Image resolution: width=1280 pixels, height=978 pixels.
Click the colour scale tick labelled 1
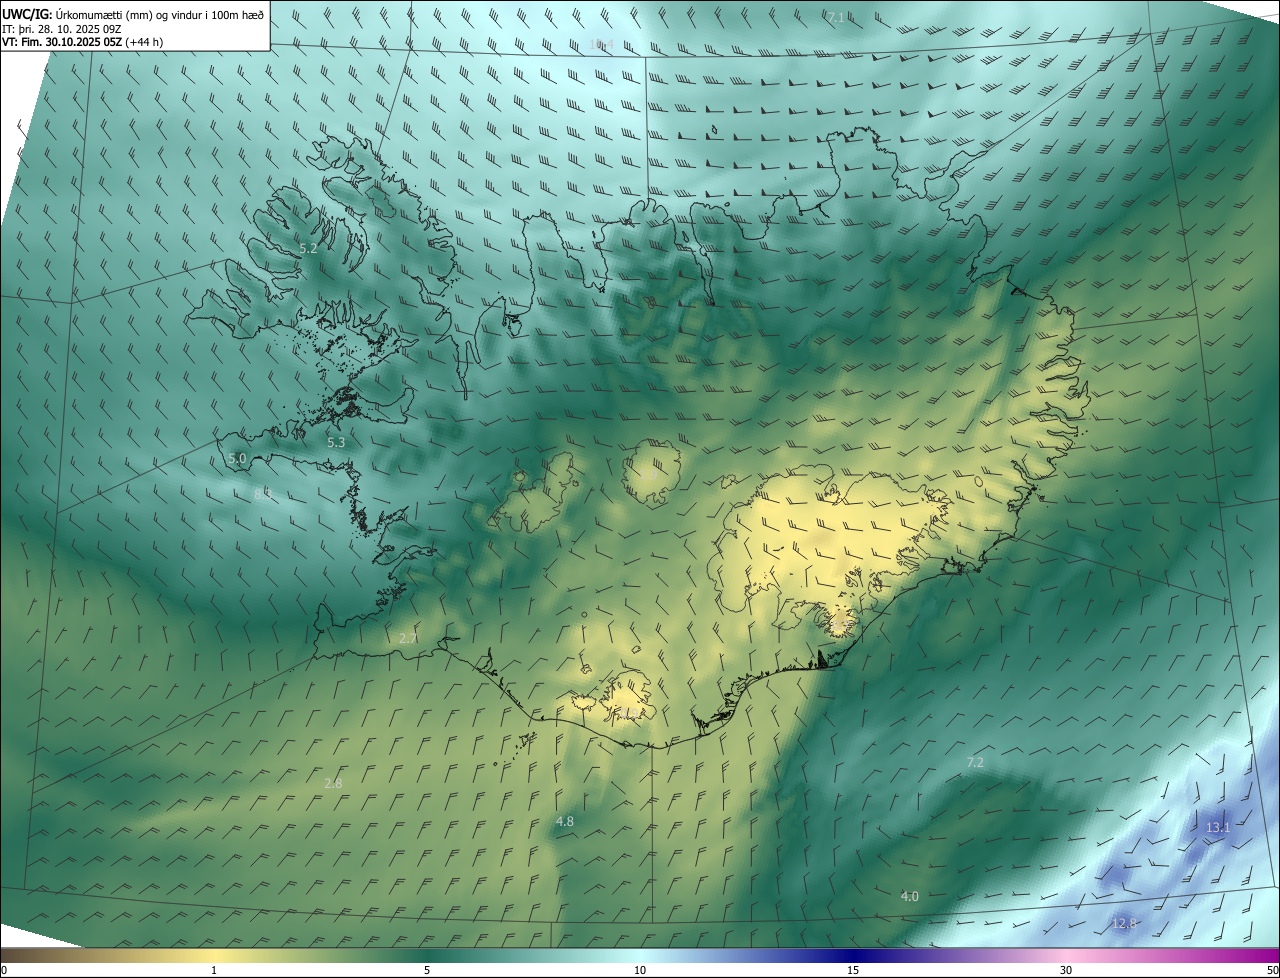click(214, 970)
